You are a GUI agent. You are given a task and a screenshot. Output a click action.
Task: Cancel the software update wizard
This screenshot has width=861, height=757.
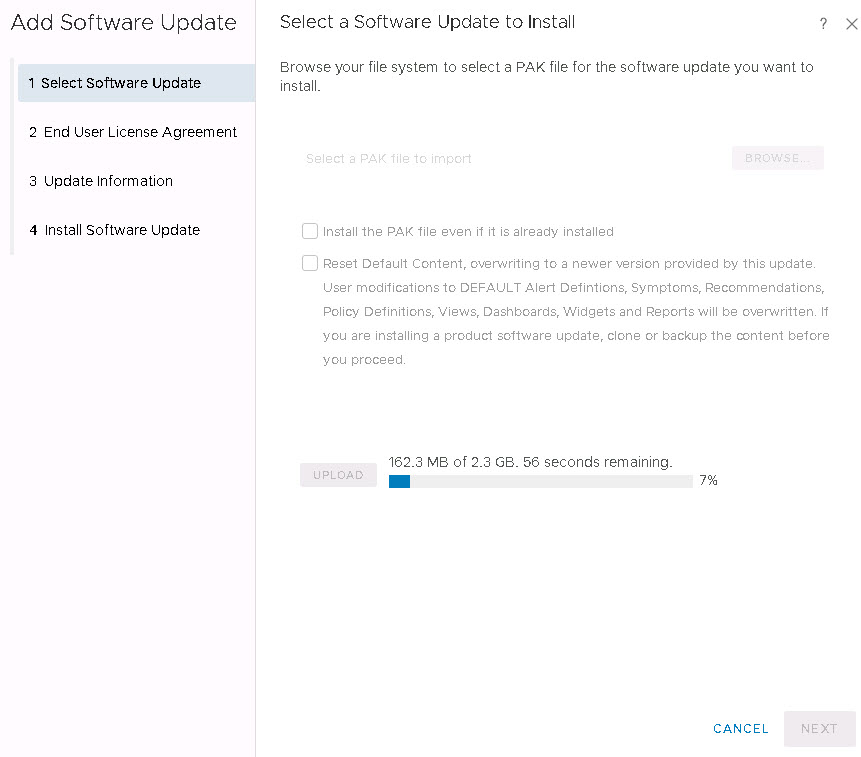click(740, 728)
